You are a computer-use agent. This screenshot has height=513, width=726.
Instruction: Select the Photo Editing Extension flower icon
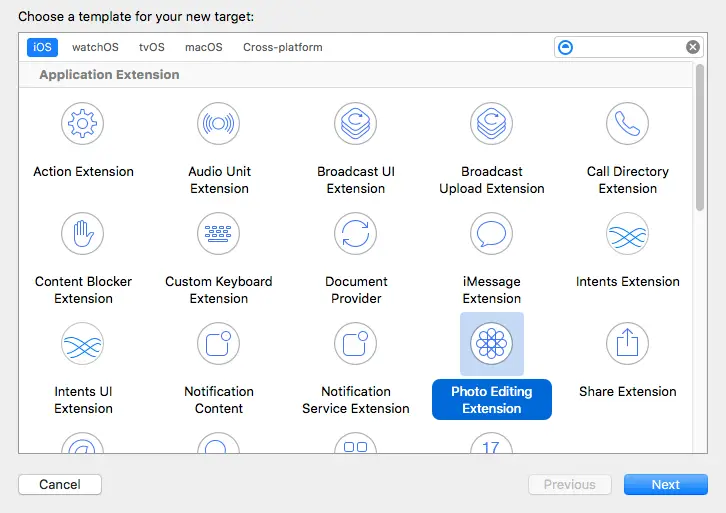491,344
